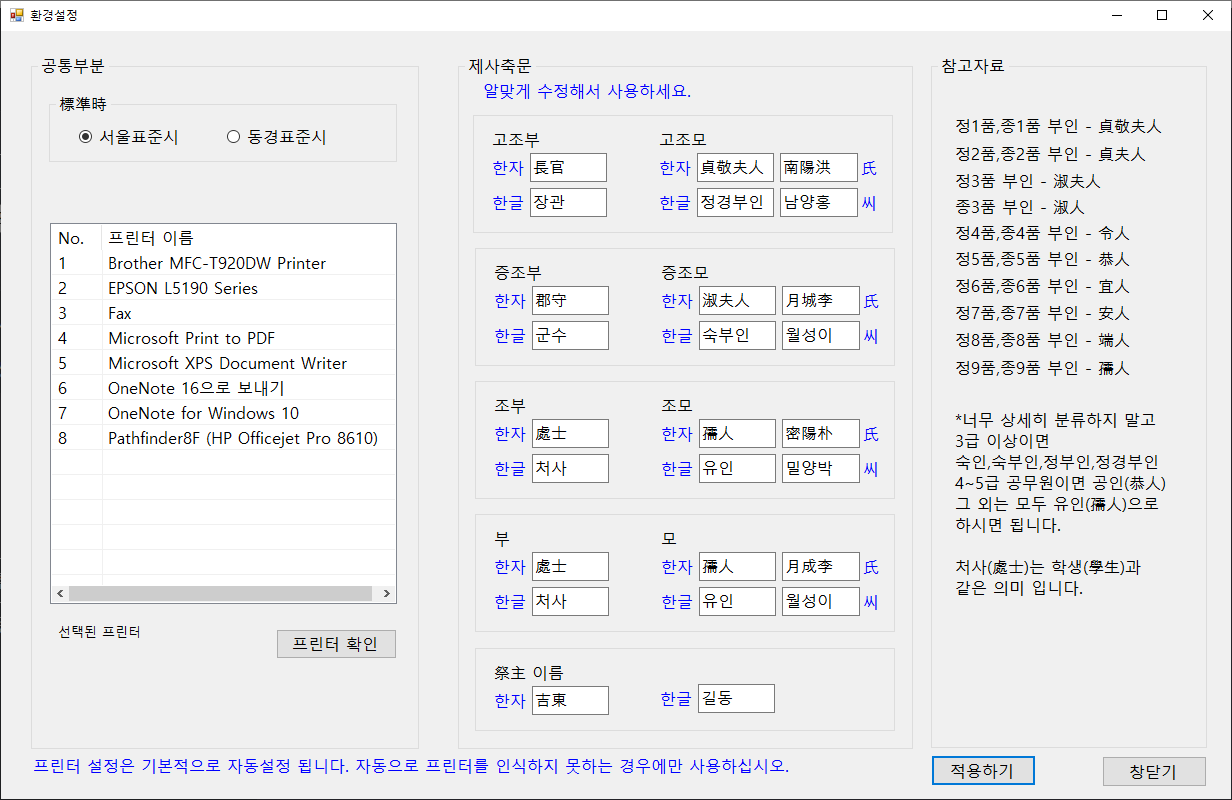Click reference line 정3품 부인 - 淑夫人
Viewport: 1232px width, 800px height.
(x=1027, y=181)
